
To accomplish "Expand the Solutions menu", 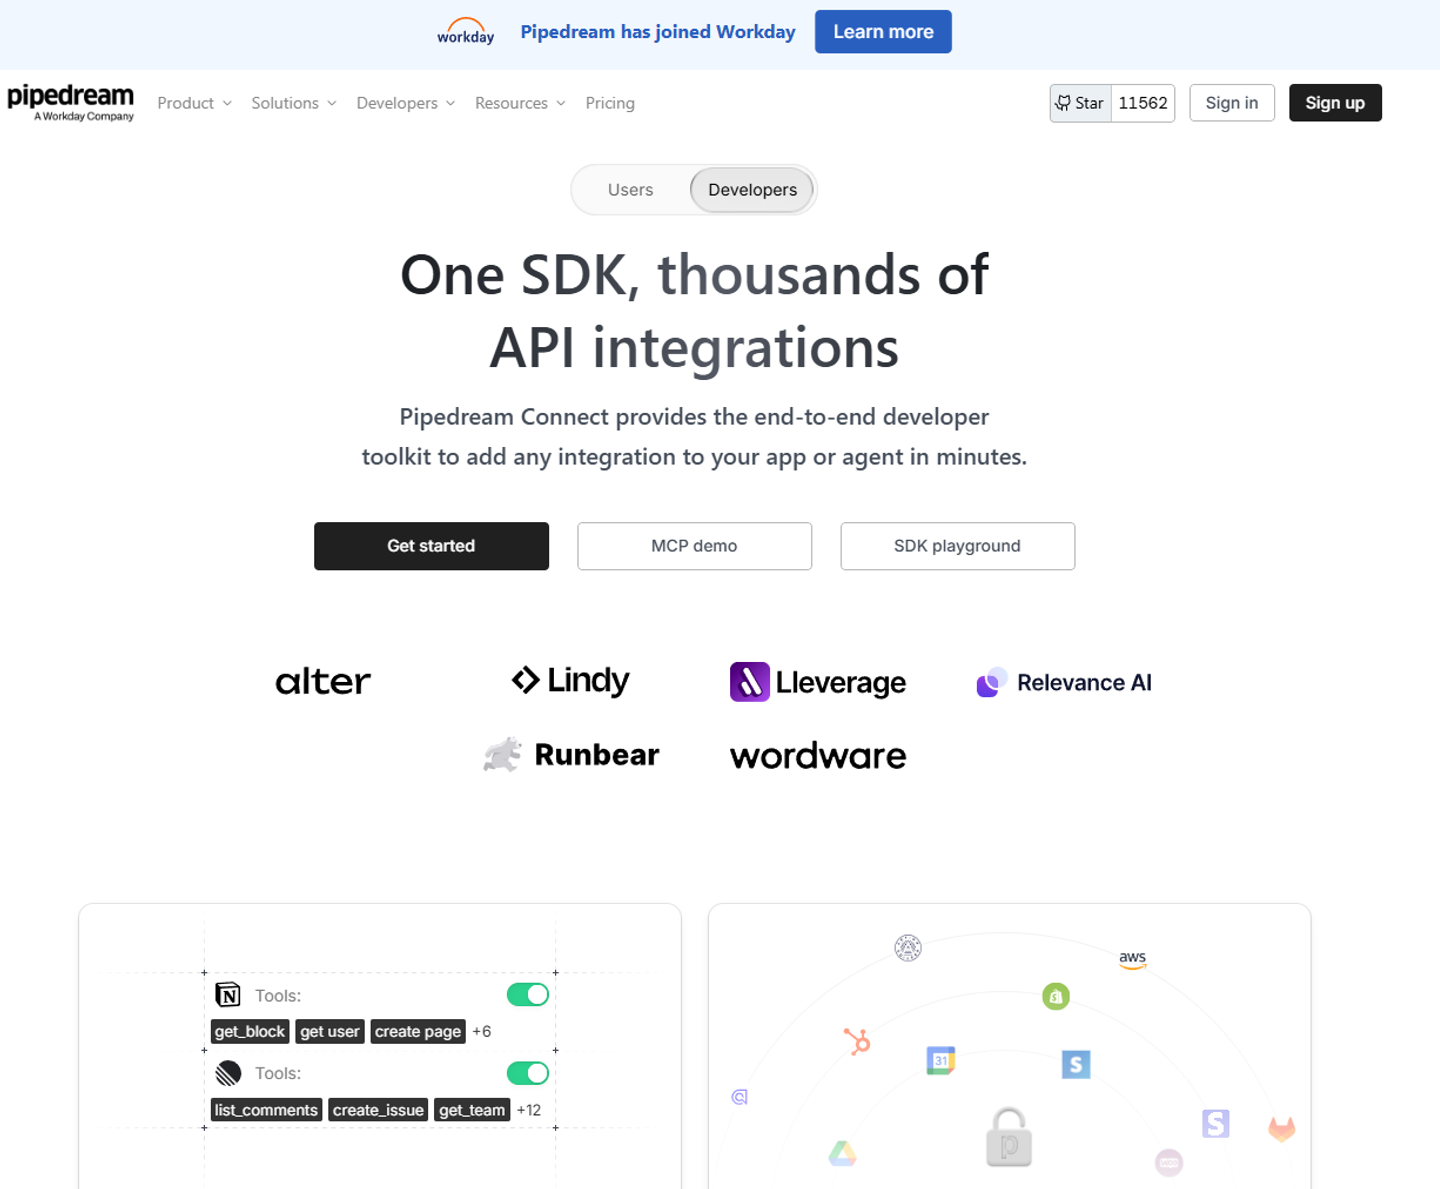I will pos(294,103).
